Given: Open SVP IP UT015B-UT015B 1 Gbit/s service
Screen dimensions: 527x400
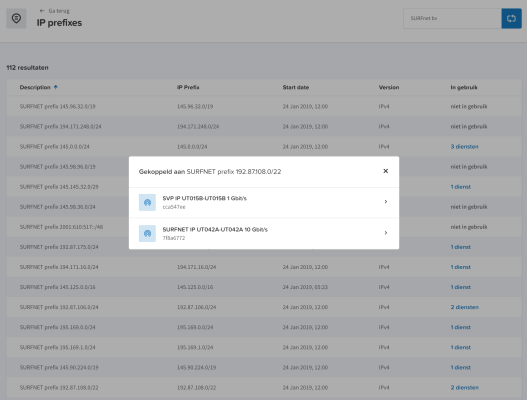Looking at the screenshot, I should (264, 202).
